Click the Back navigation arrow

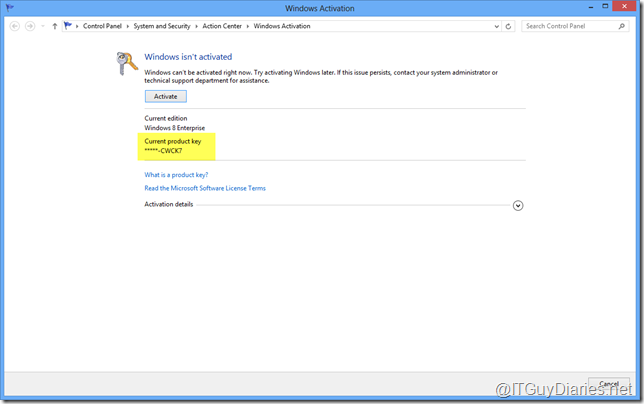(15, 26)
